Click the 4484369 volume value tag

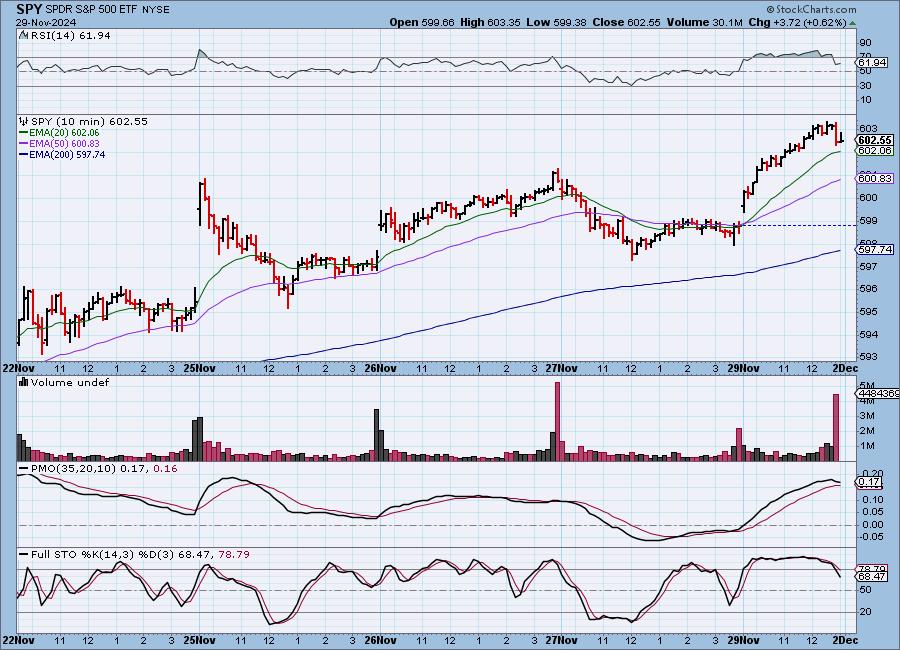click(x=878, y=393)
